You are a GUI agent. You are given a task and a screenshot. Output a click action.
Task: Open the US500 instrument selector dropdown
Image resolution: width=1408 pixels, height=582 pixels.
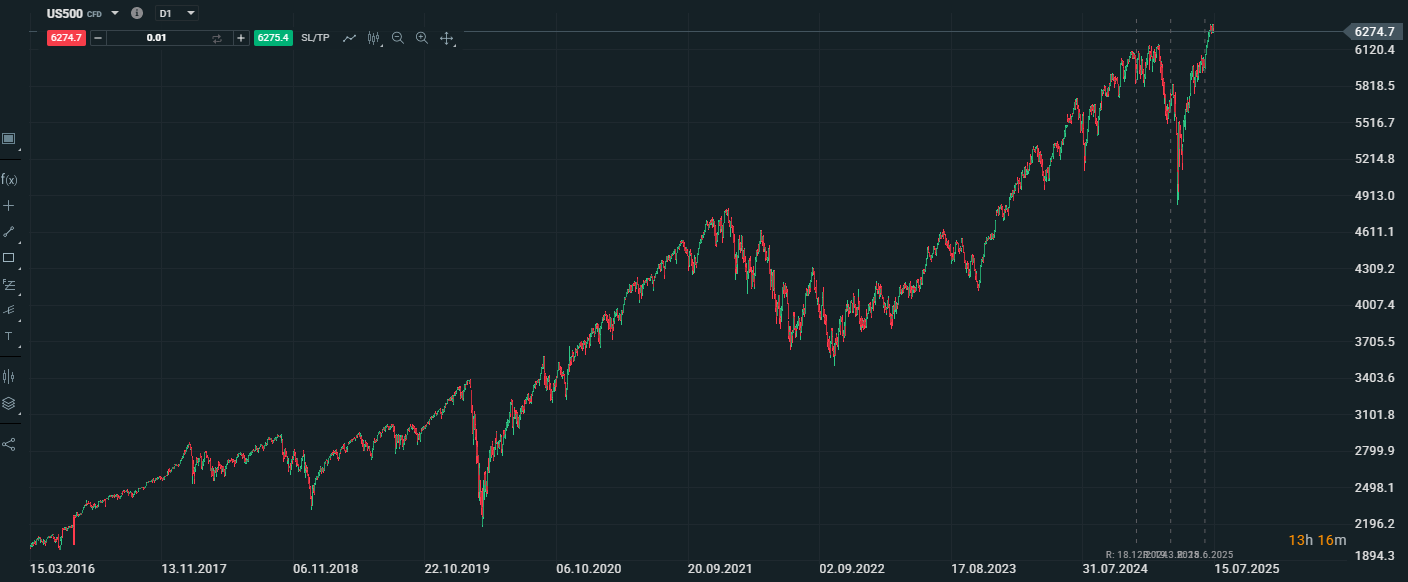coord(115,13)
